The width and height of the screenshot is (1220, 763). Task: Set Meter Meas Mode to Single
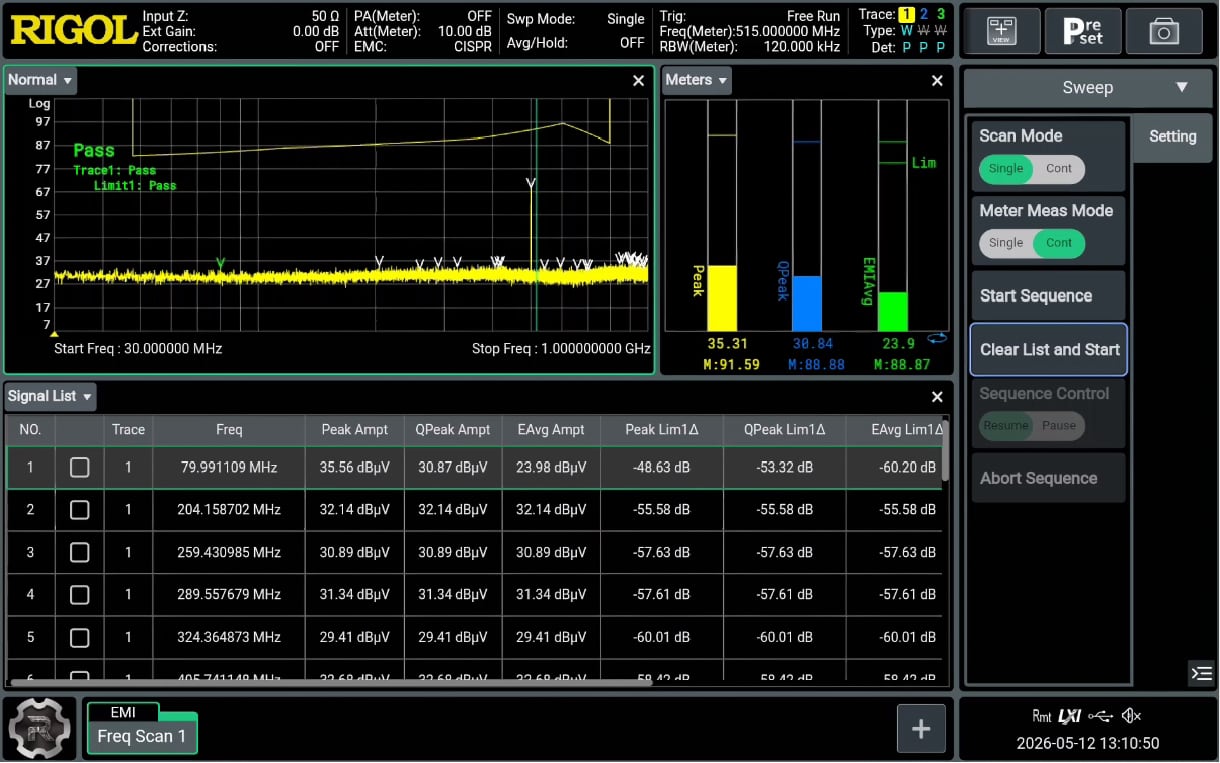pyautogui.click(x=1006, y=243)
